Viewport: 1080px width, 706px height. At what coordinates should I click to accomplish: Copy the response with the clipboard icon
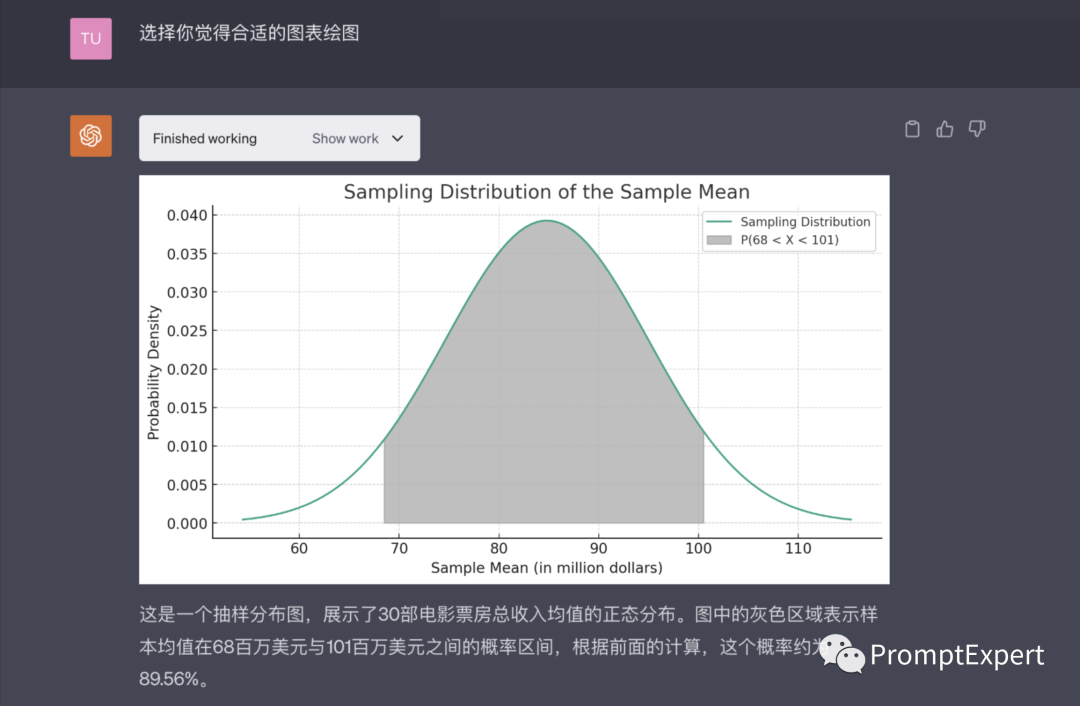tap(912, 129)
